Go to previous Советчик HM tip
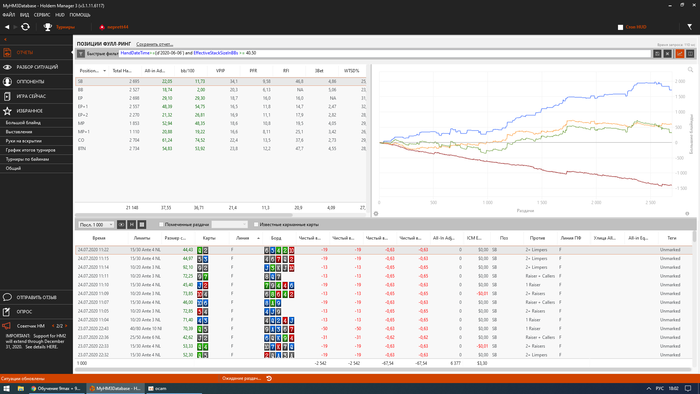Screen dimensions: 700x394 (x=53, y=326)
